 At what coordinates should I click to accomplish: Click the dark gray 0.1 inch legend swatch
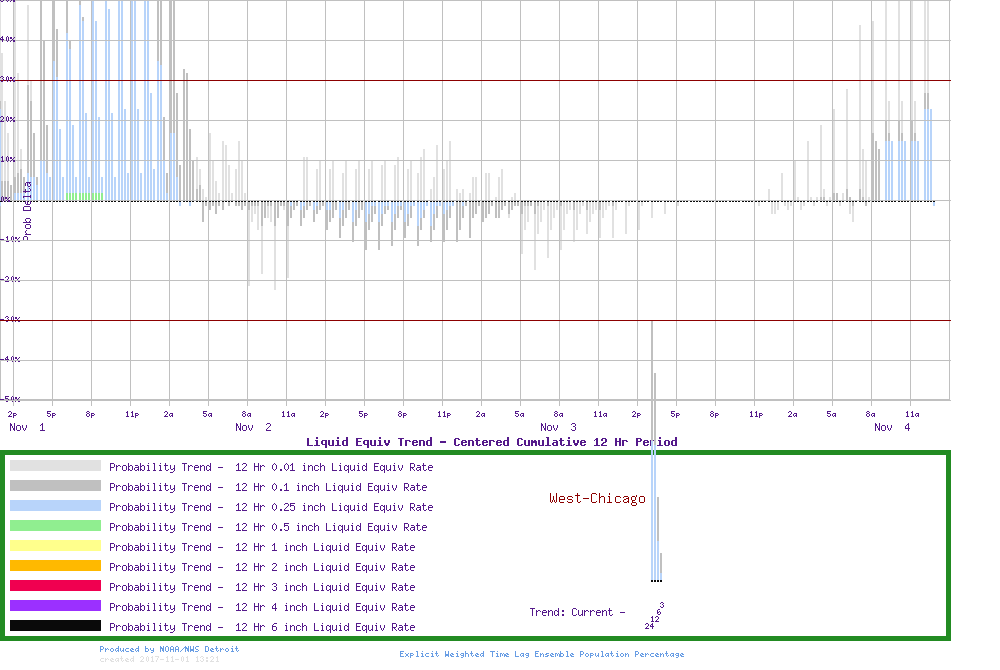click(x=55, y=486)
